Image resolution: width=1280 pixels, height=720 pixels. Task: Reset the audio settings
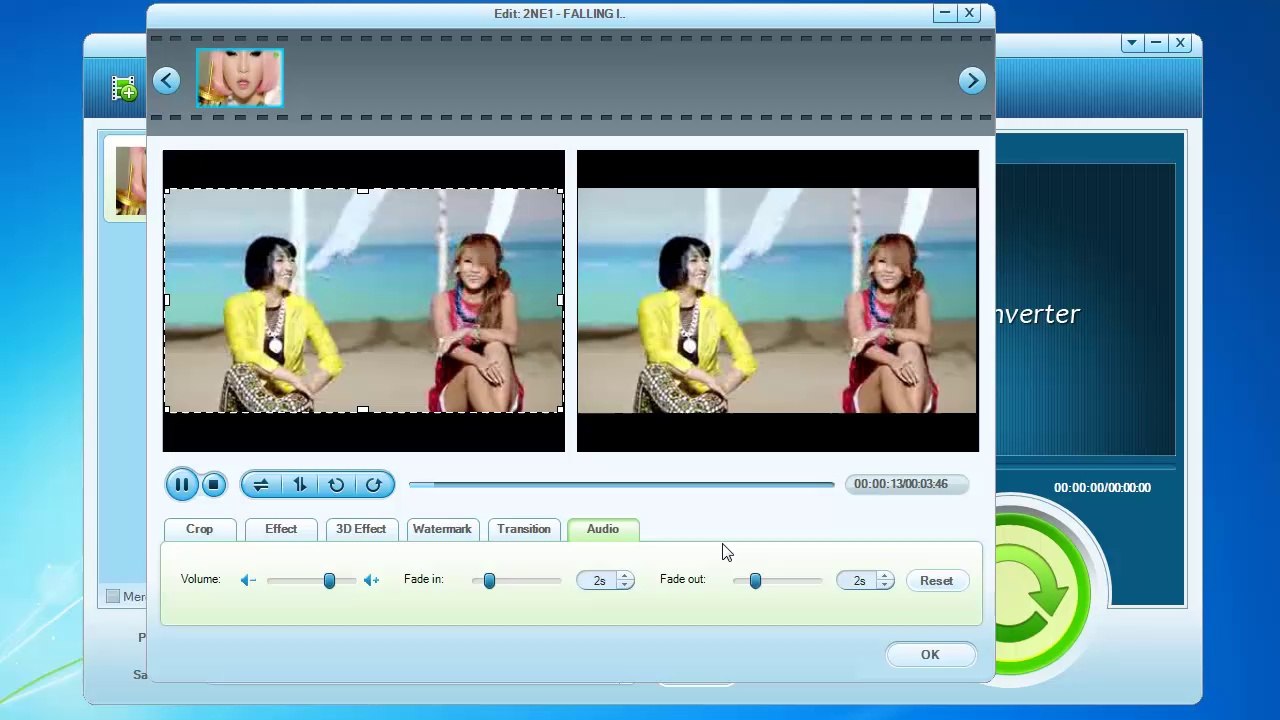(x=937, y=581)
